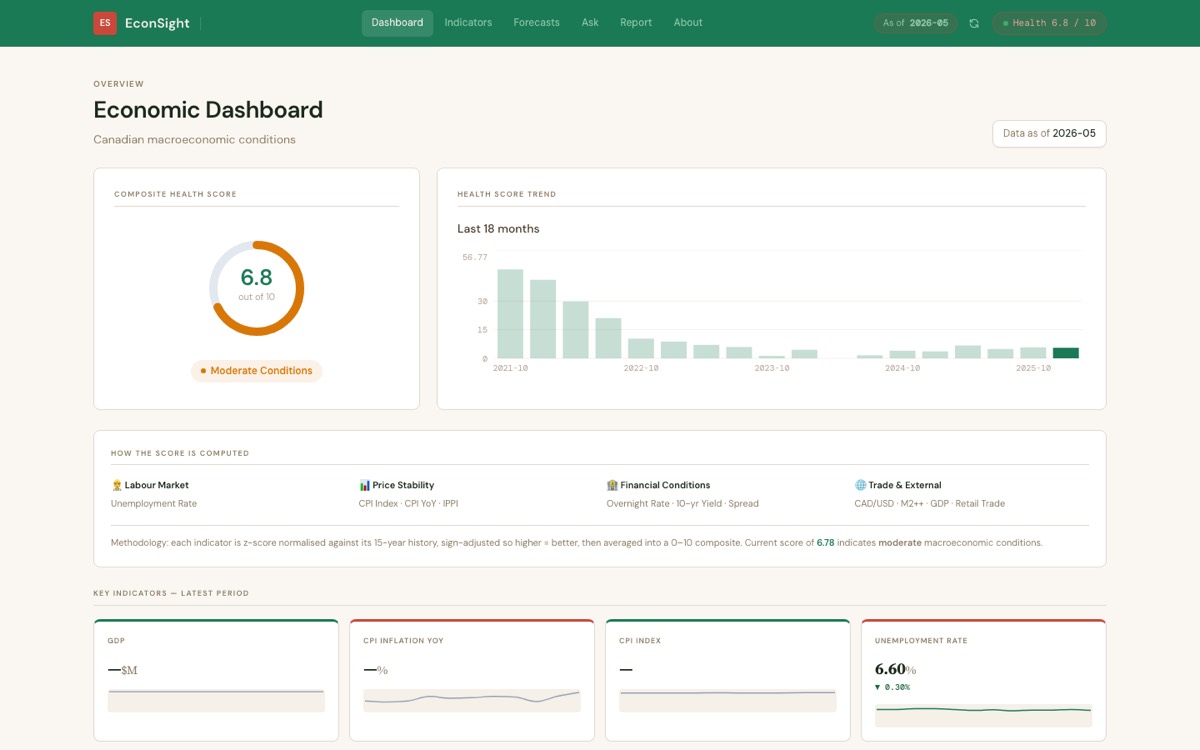Select the About tab
Viewport: 1200px width, 750px height.
point(688,23)
